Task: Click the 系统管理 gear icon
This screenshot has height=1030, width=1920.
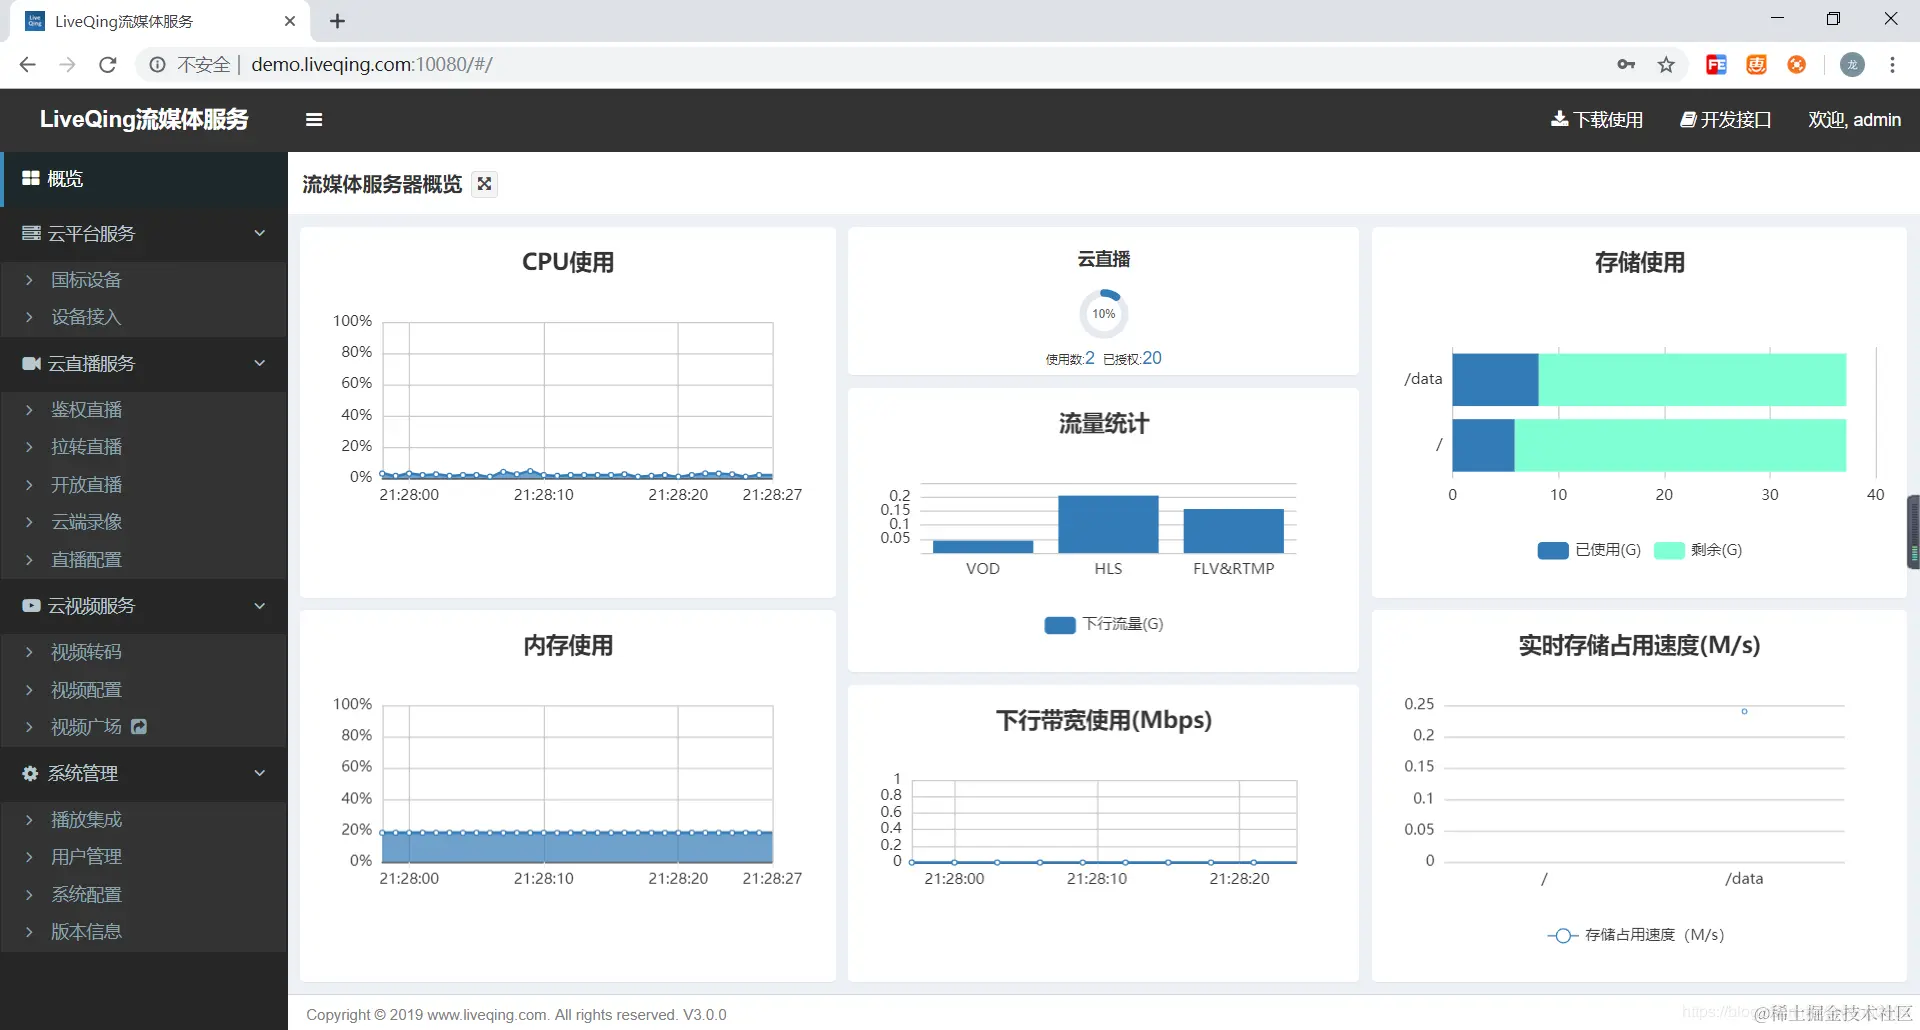Action: (x=31, y=773)
